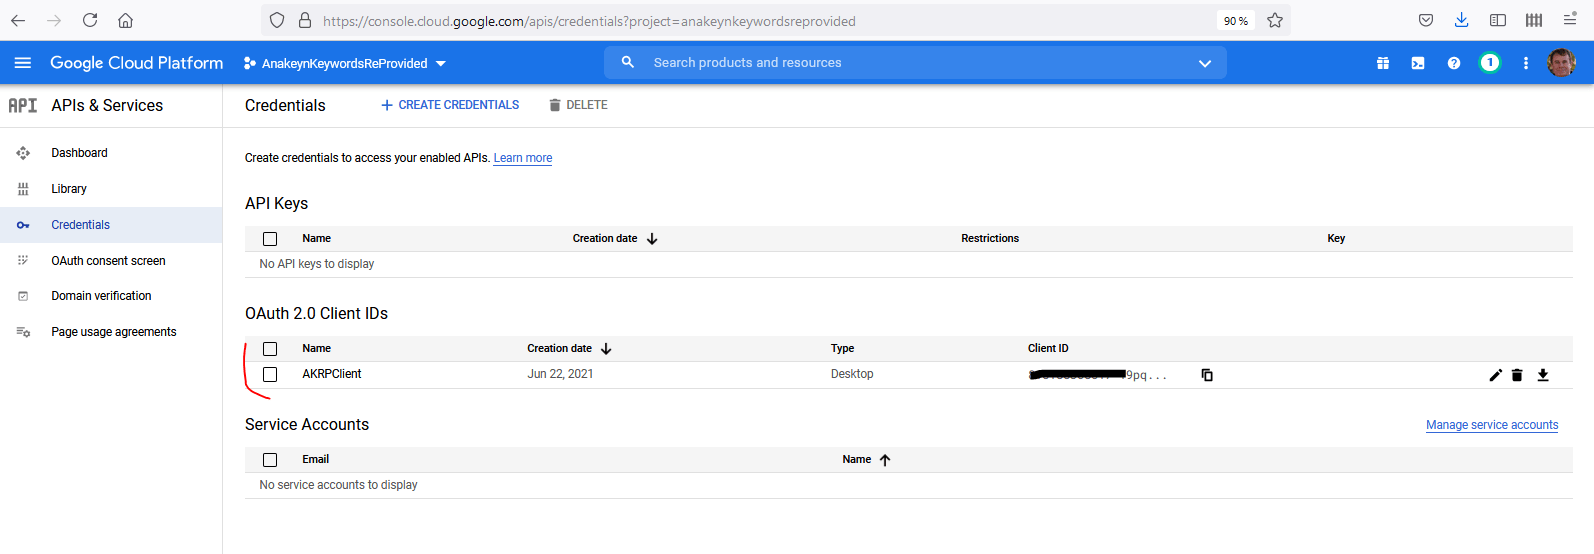Viewport: 1594px width, 554px height.
Task: Click the Client ID column header
Action: click(x=1048, y=348)
